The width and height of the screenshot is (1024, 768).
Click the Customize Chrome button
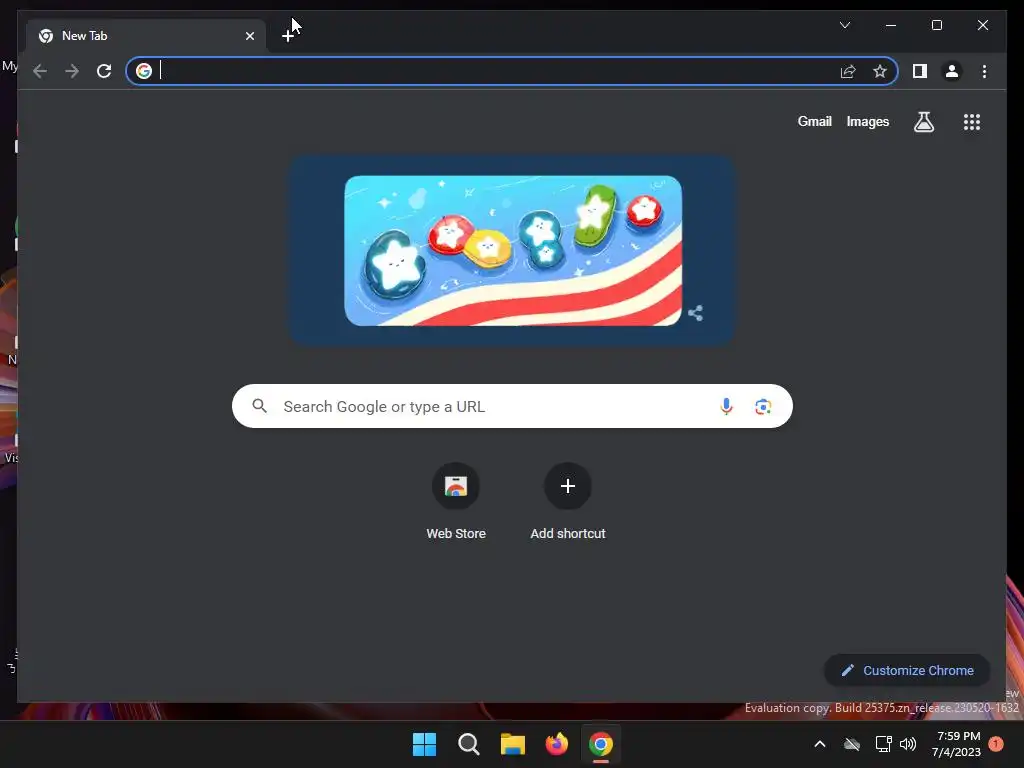click(x=907, y=671)
